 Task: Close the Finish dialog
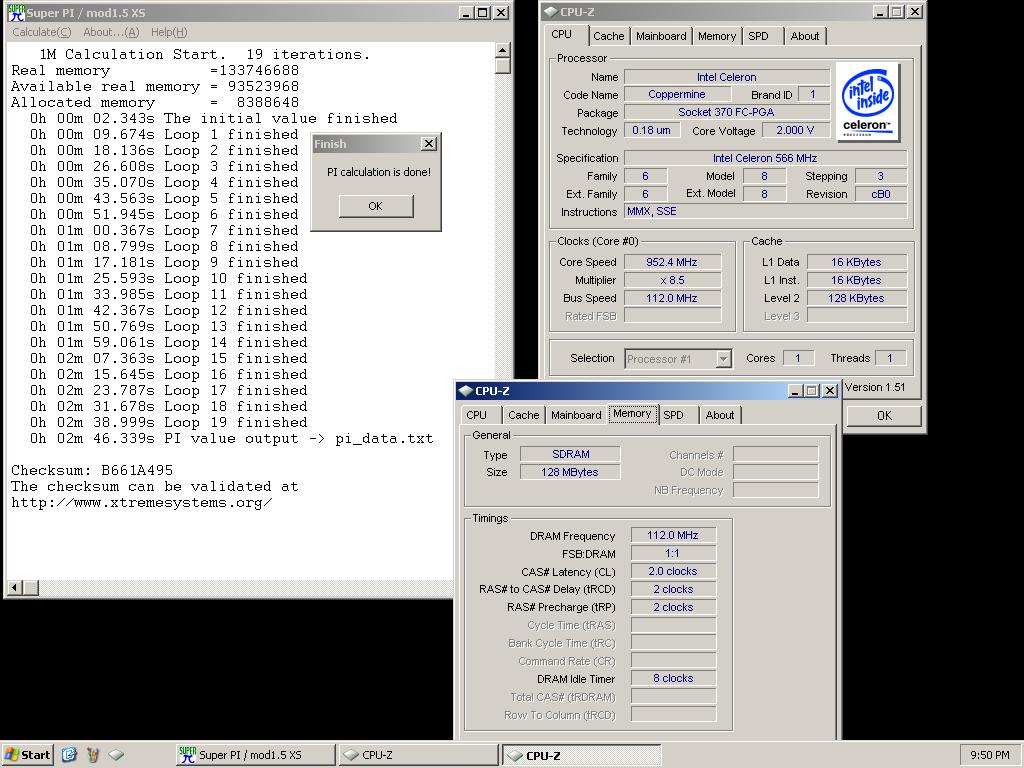click(x=428, y=144)
